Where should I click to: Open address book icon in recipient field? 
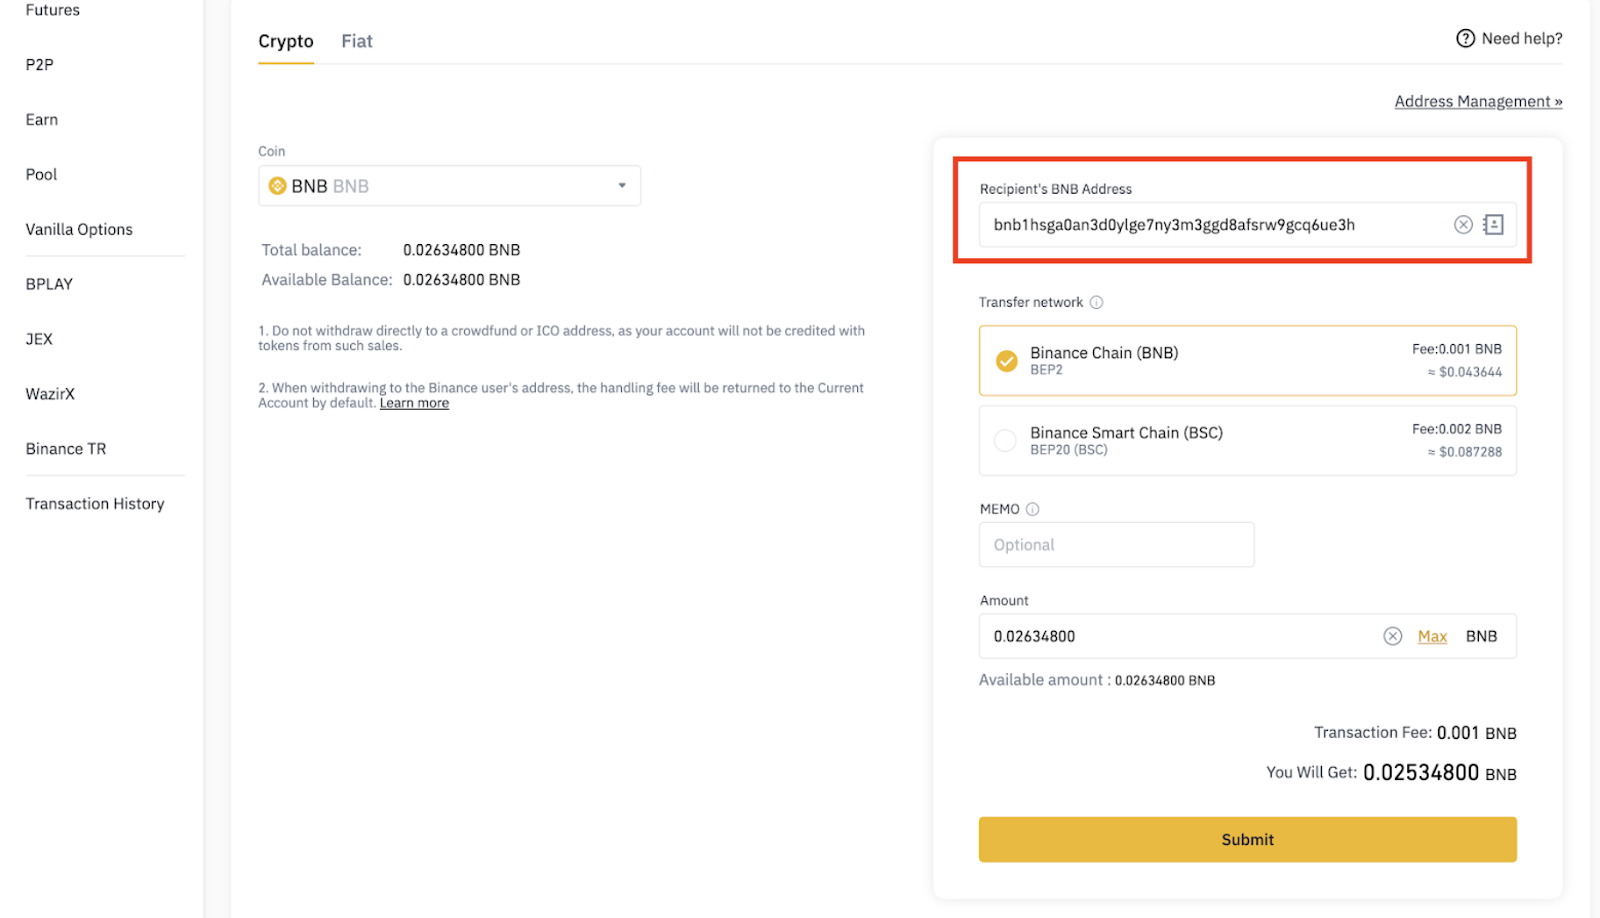click(1493, 225)
